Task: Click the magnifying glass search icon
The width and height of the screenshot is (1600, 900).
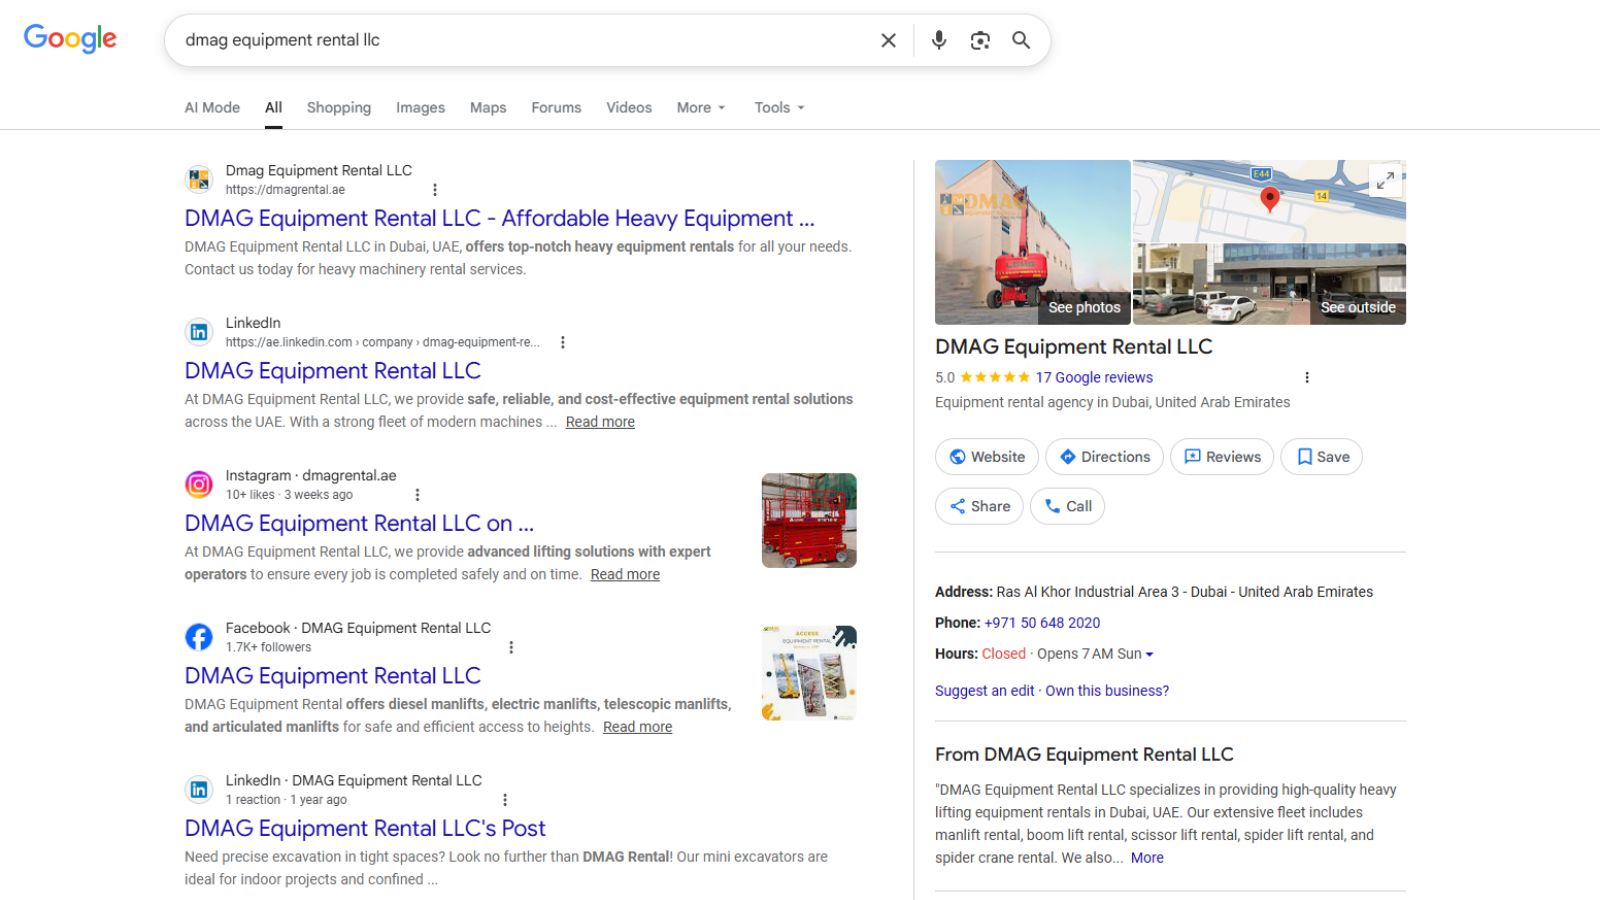Action: (x=1021, y=40)
